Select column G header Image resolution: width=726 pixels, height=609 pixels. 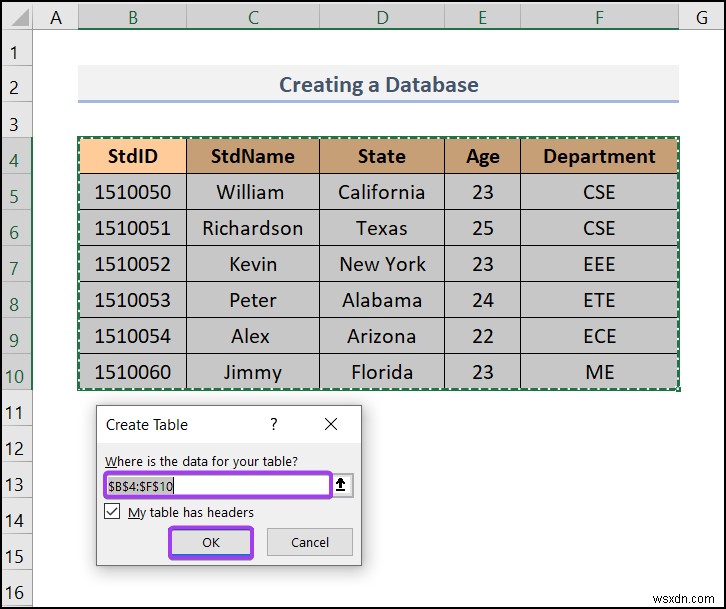[x=701, y=18]
